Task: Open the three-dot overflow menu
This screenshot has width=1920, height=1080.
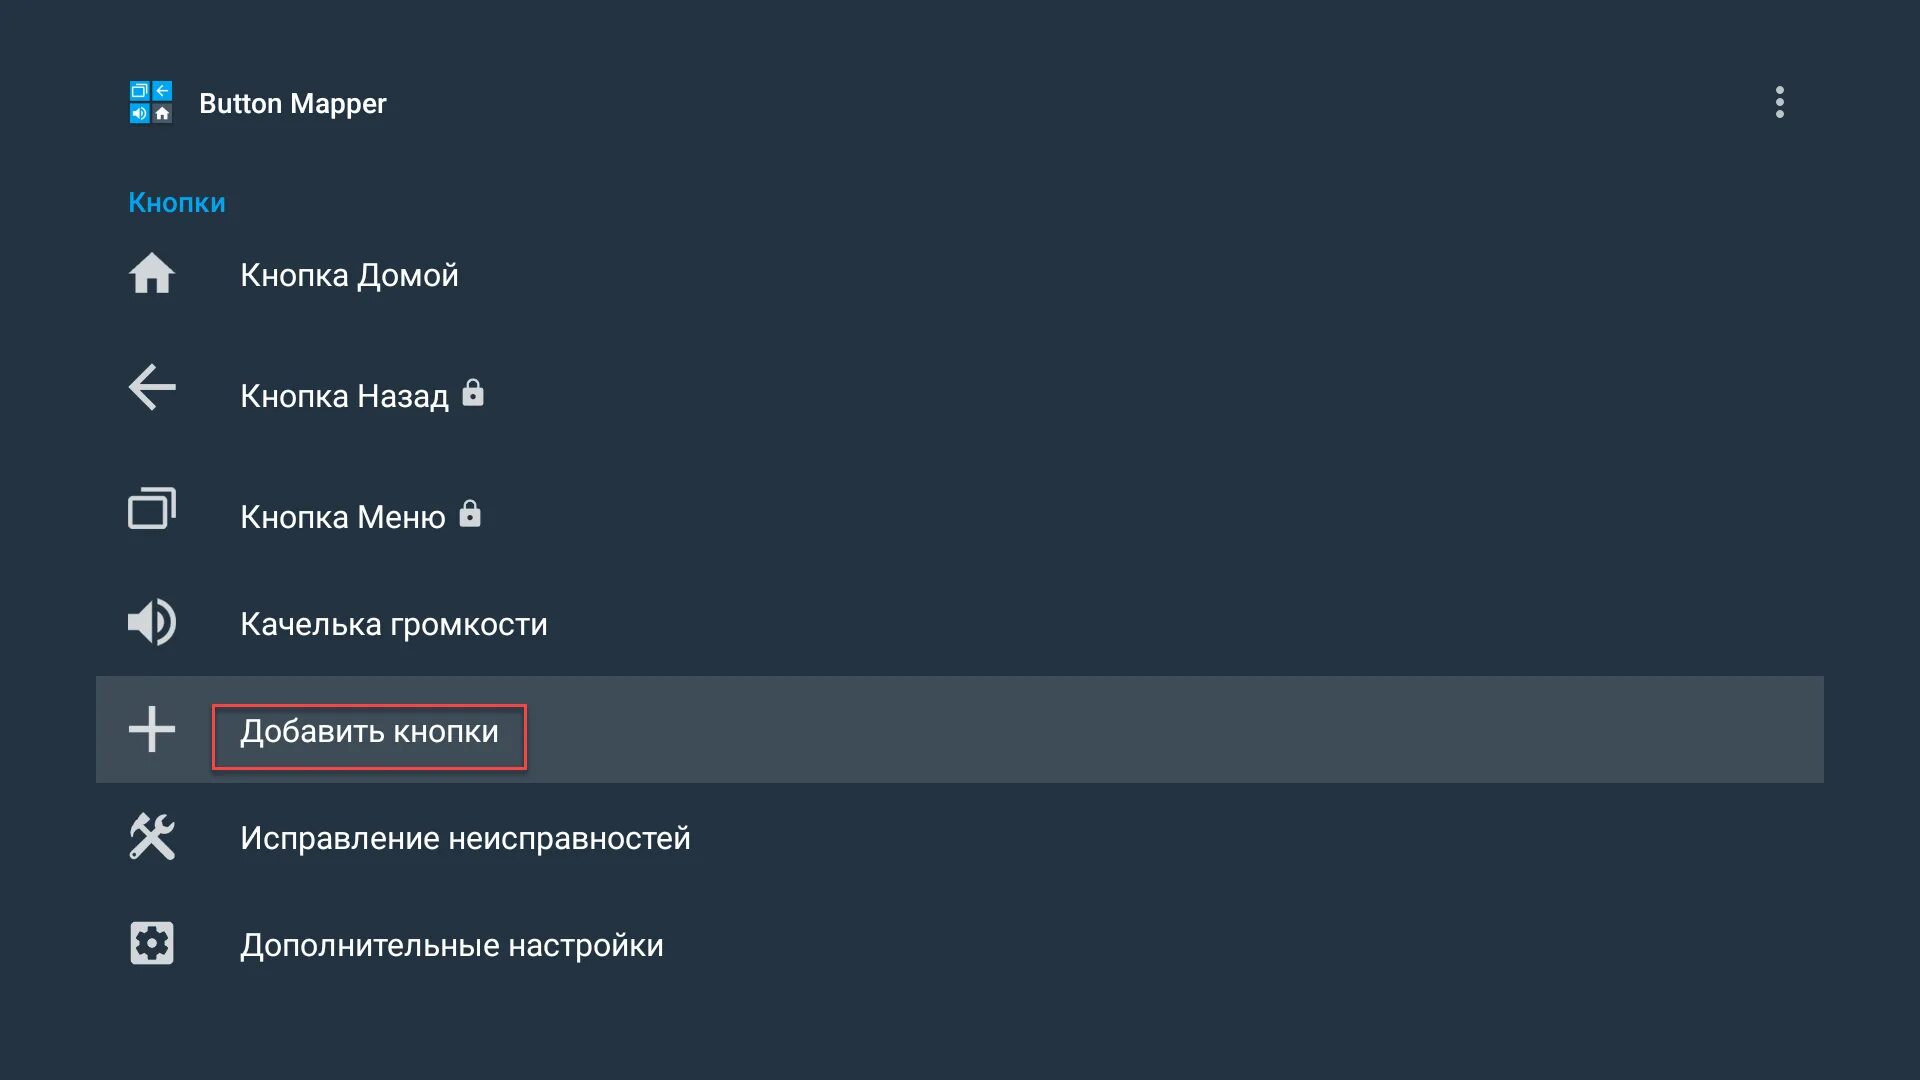Action: pyautogui.click(x=1779, y=102)
